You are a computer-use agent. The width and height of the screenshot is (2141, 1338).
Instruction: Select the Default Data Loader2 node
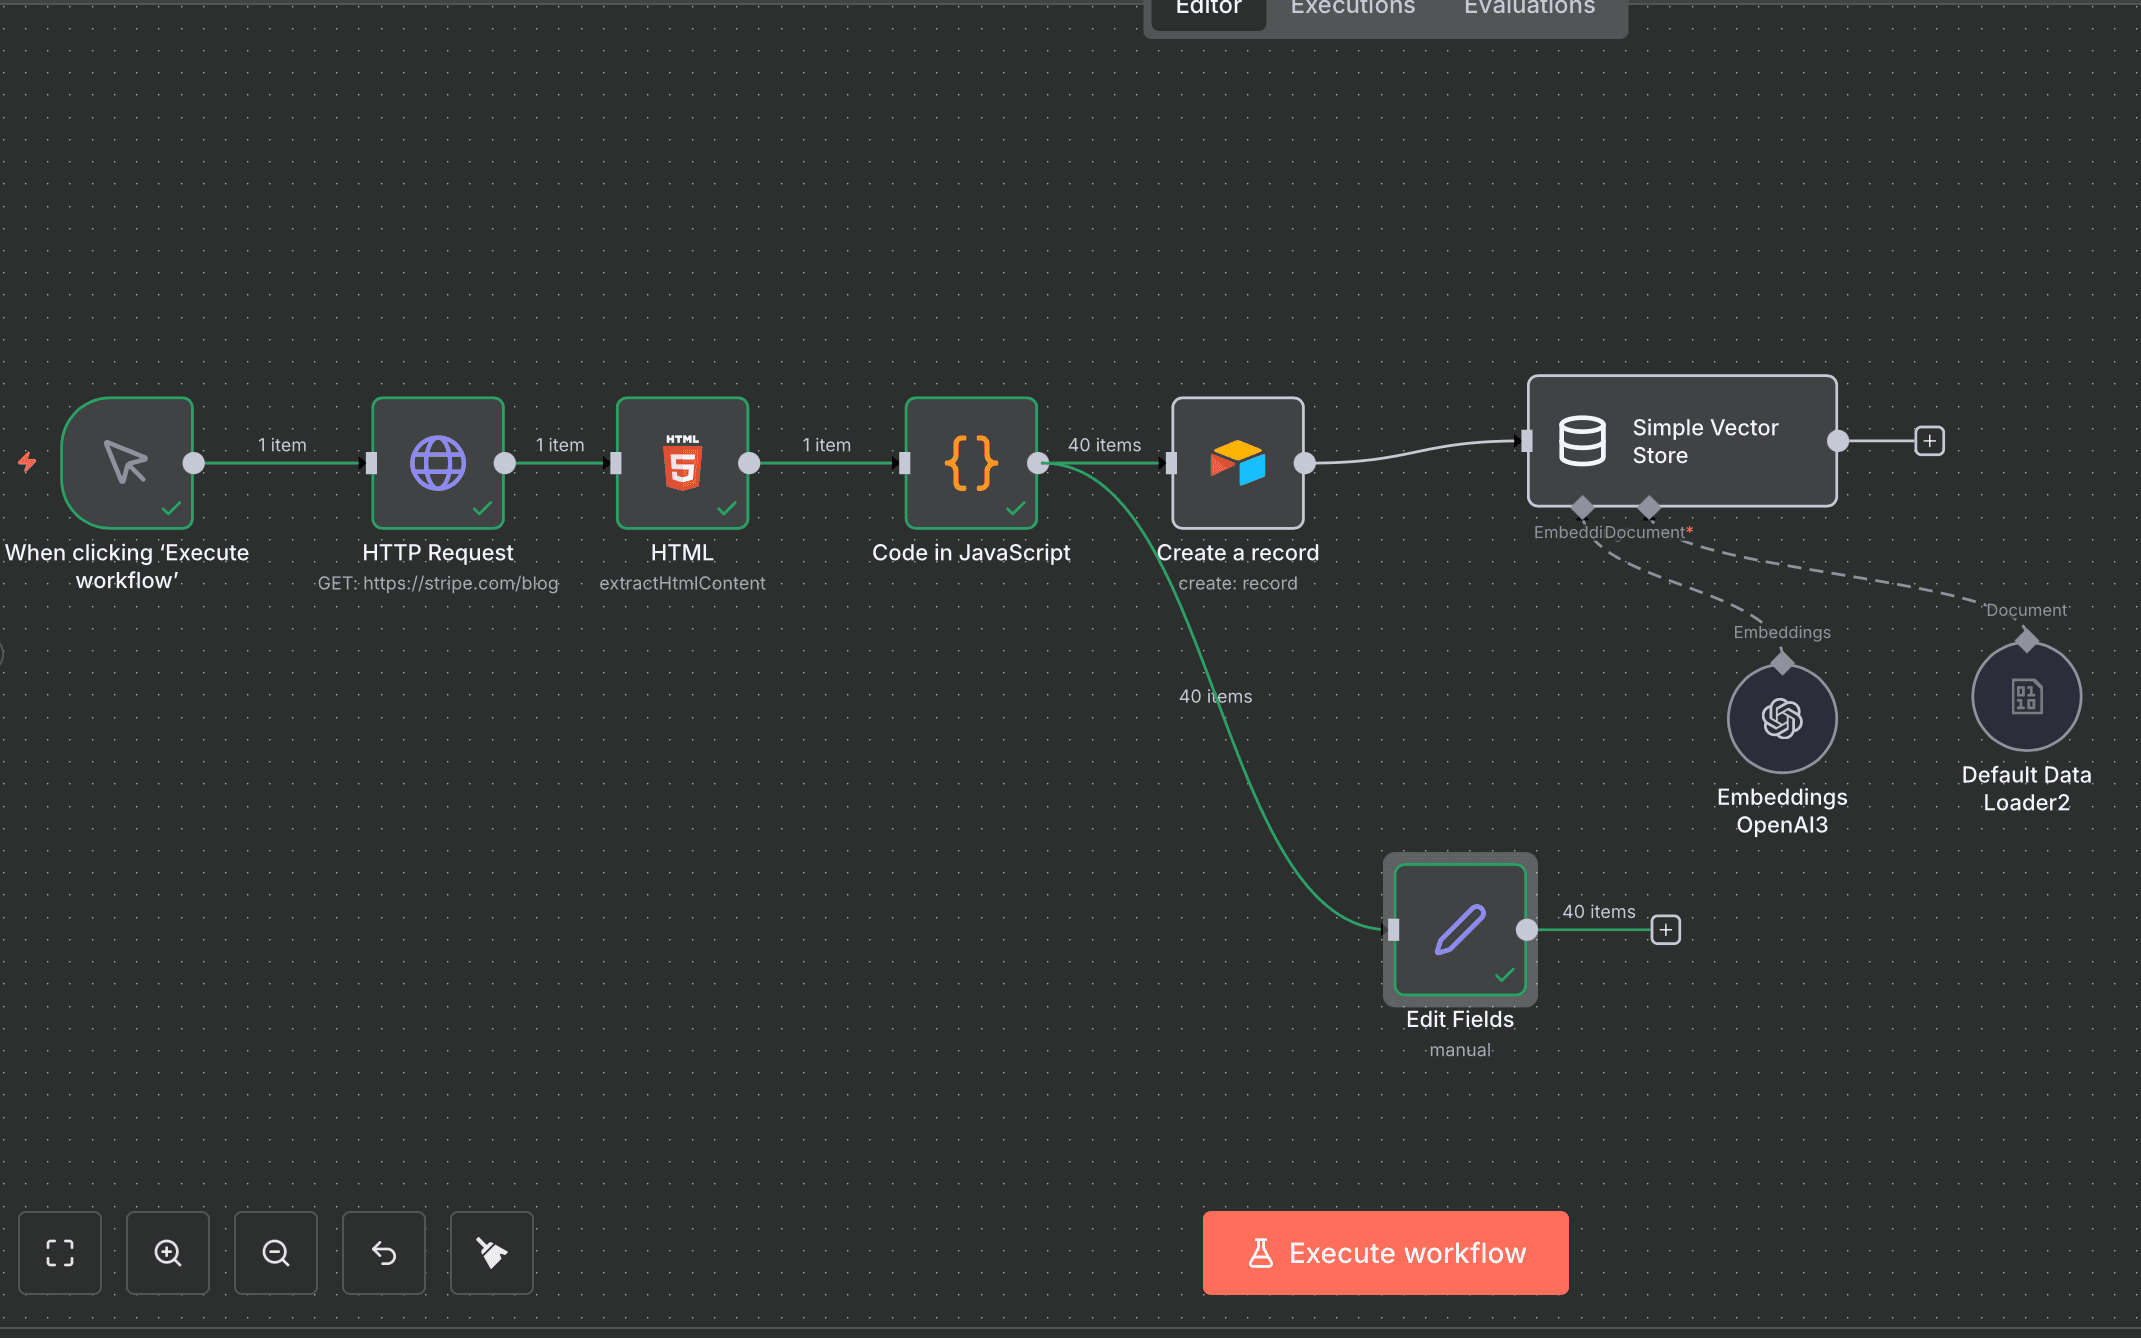2025,696
